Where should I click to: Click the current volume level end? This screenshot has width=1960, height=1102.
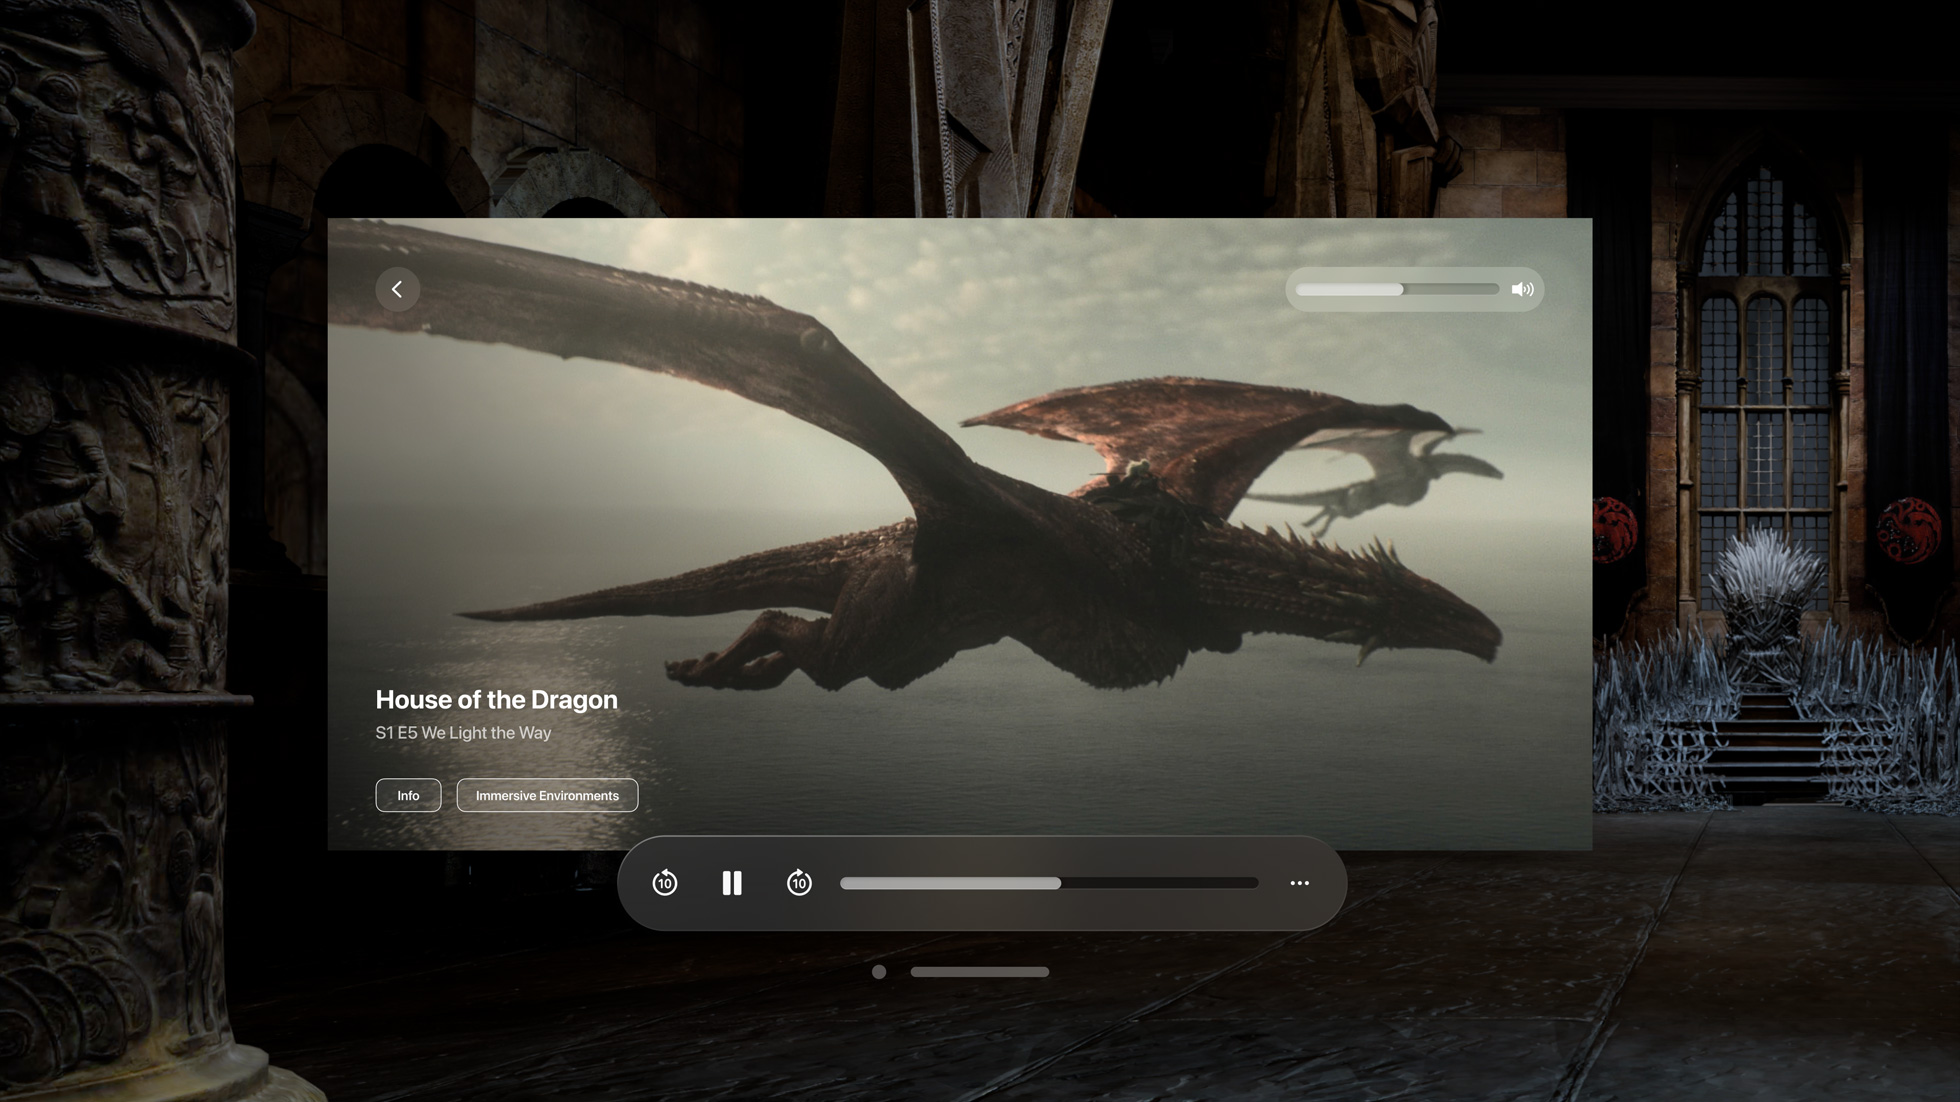(1401, 290)
